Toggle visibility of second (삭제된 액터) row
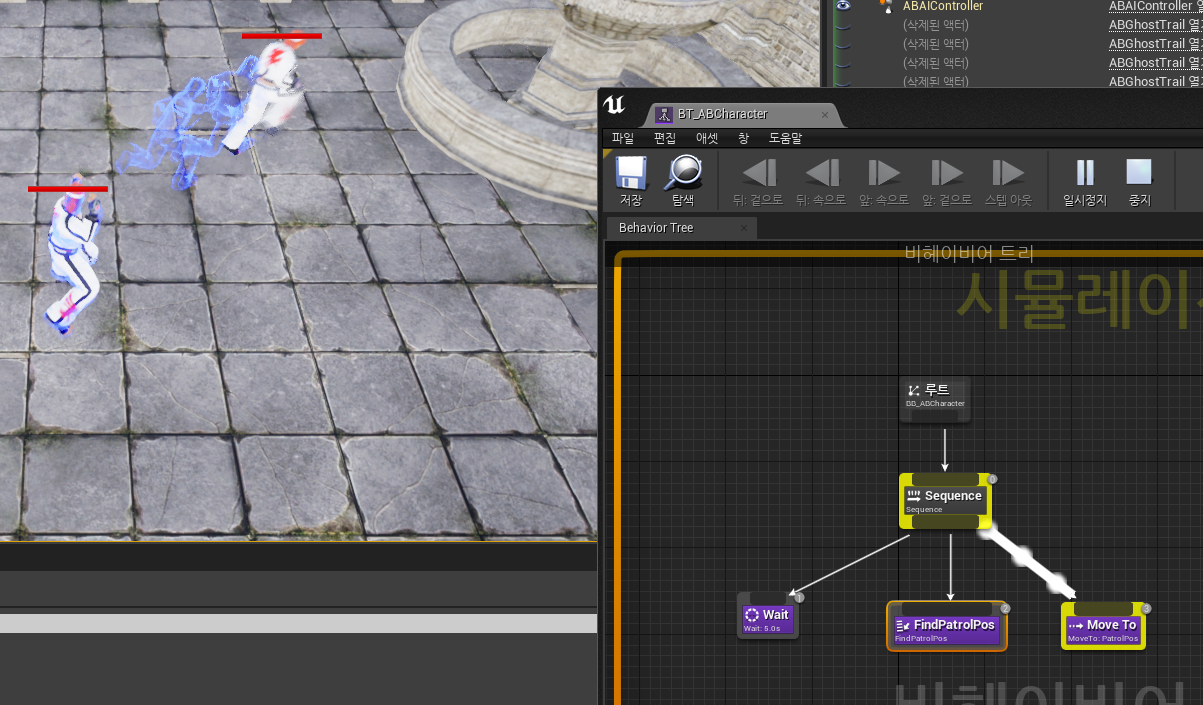The height and width of the screenshot is (705, 1203). click(x=843, y=44)
